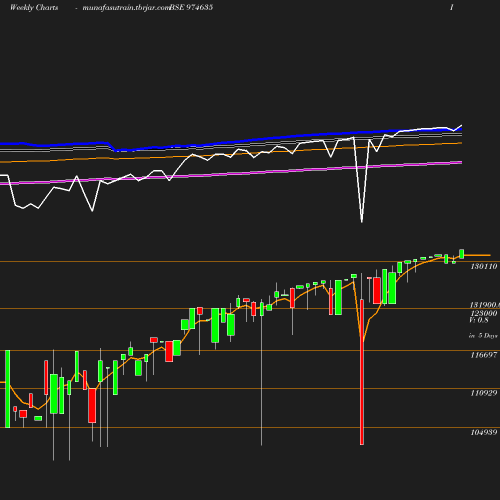
Task: Click the "in 5 Days" label
Action: 483,336
